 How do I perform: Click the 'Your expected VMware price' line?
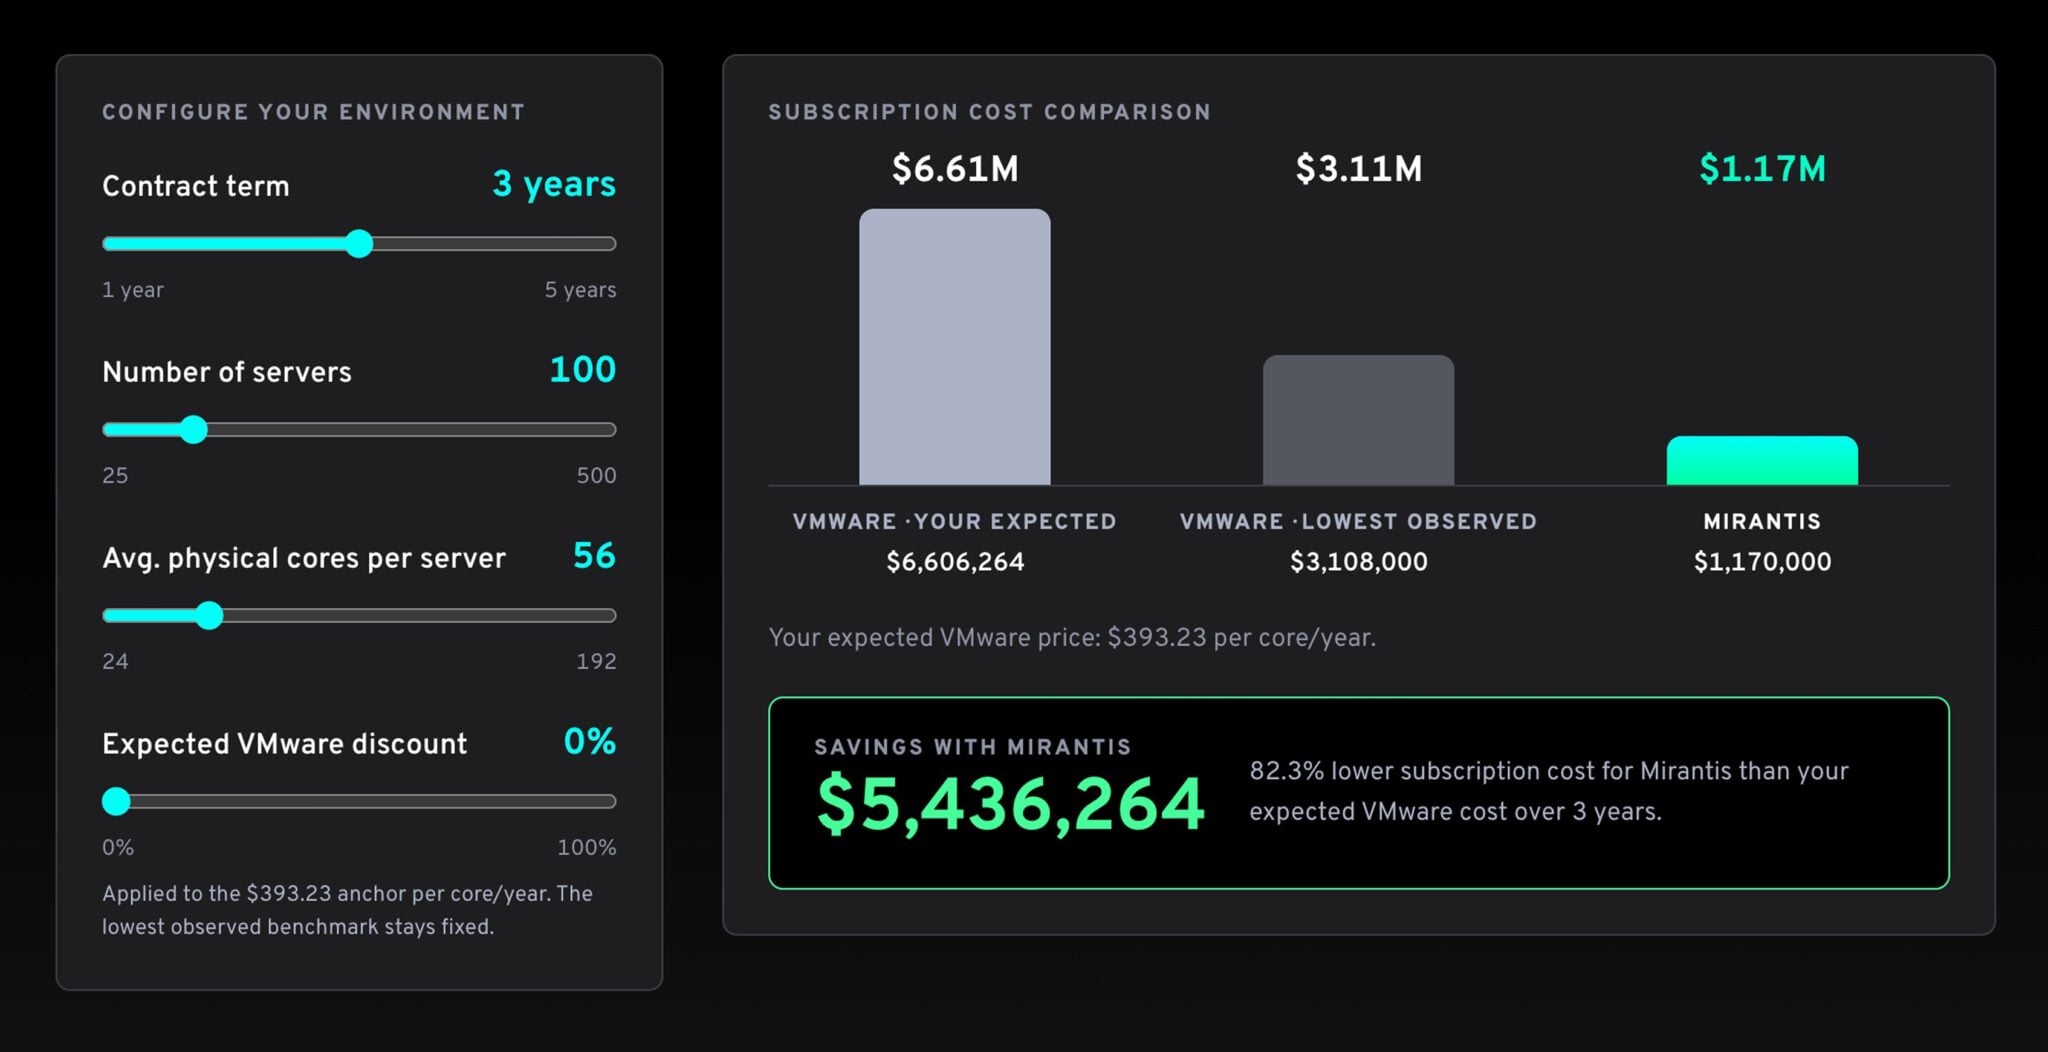pyautogui.click(x=1072, y=638)
